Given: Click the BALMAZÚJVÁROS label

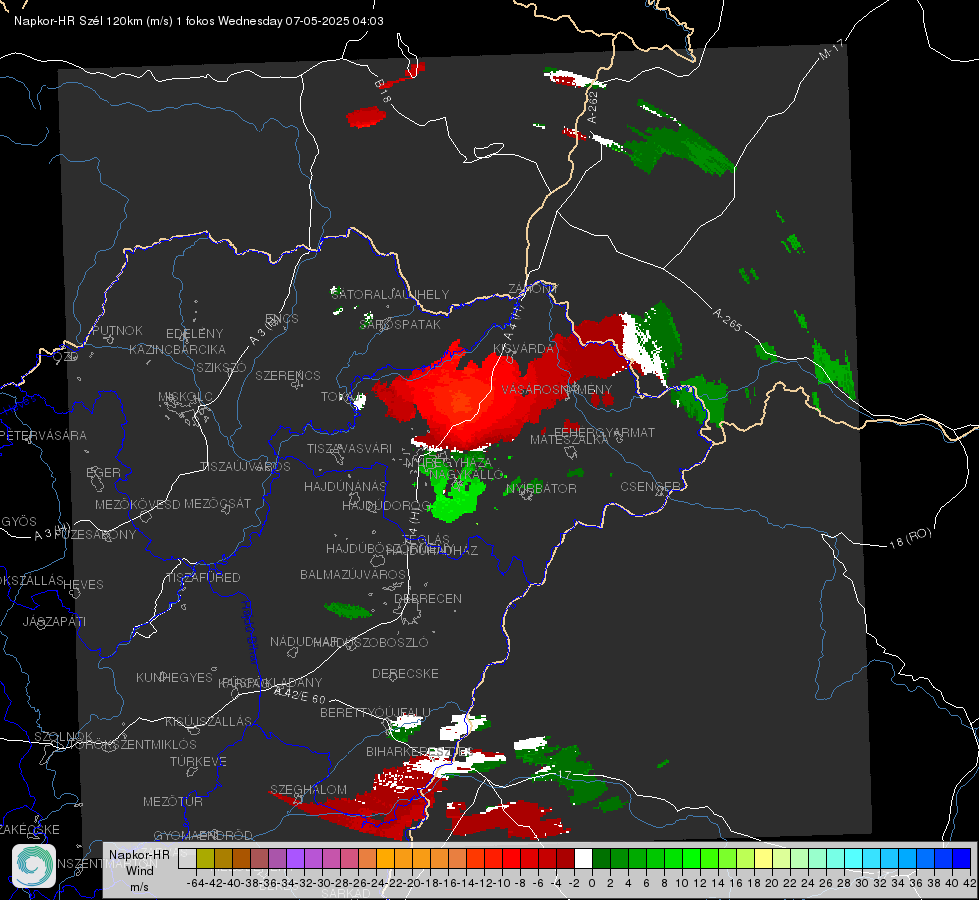Looking at the screenshot, I should click(x=353, y=574).
